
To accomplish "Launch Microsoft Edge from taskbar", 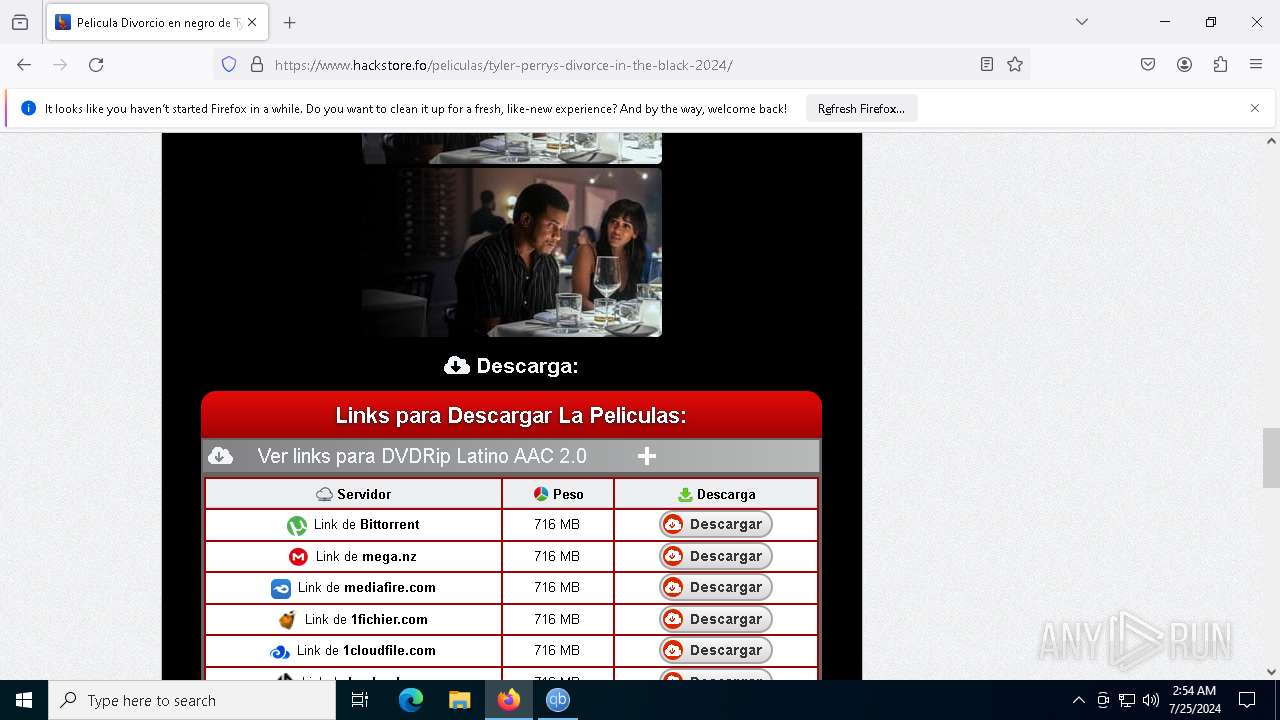I will pos(411,700).
